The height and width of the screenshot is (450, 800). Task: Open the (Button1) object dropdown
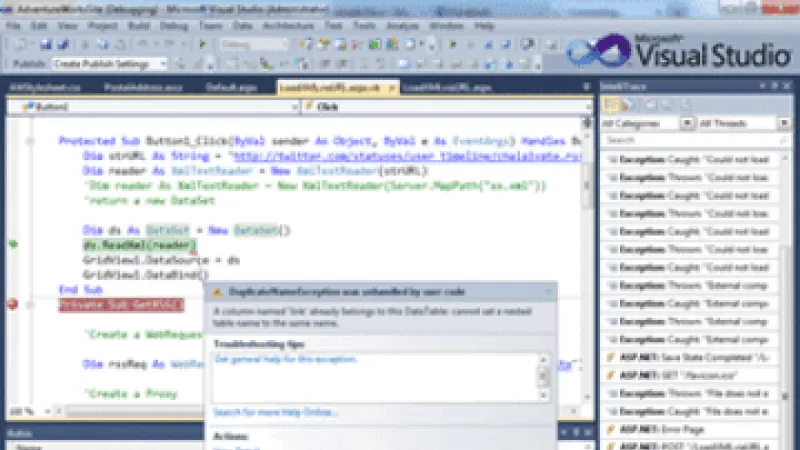click(294, 107)
